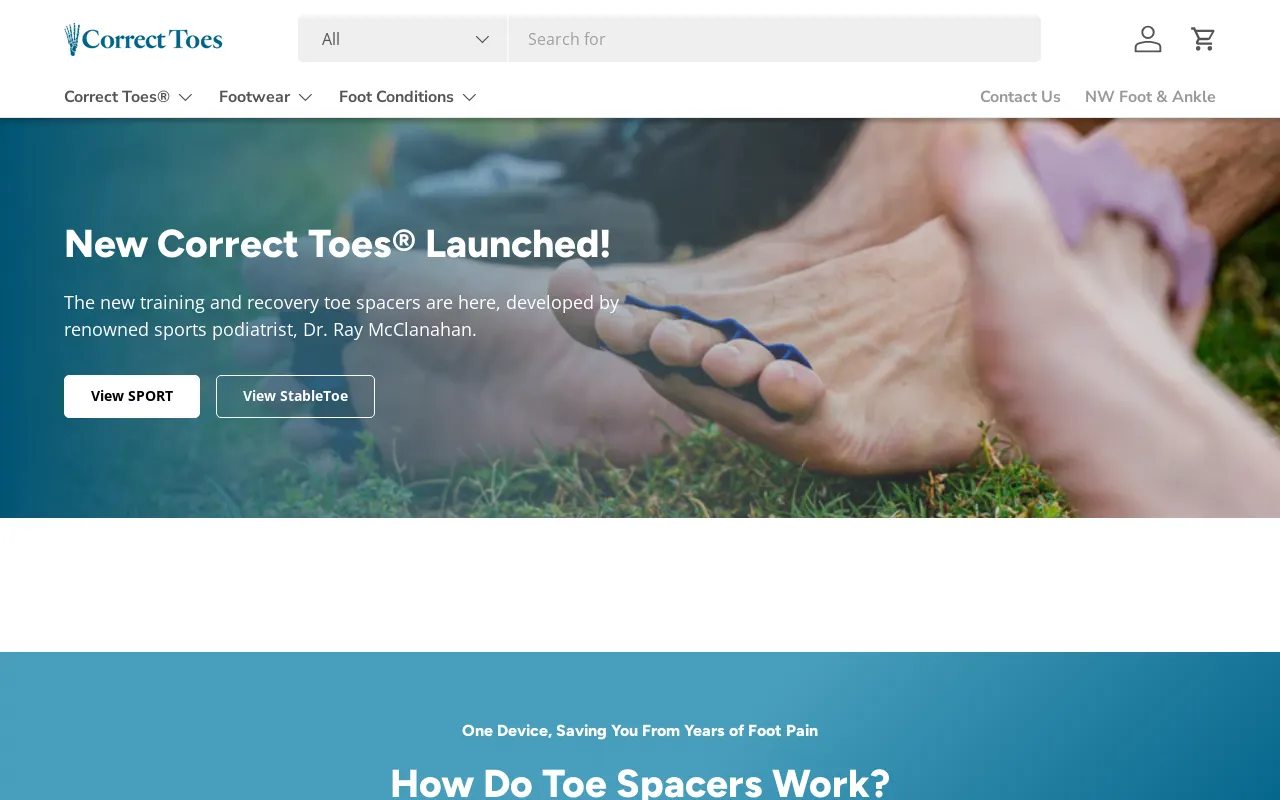Visit the NW Foot & Ankle link
This screenshot has height=800, width=1280.
tap(1150, 97)
